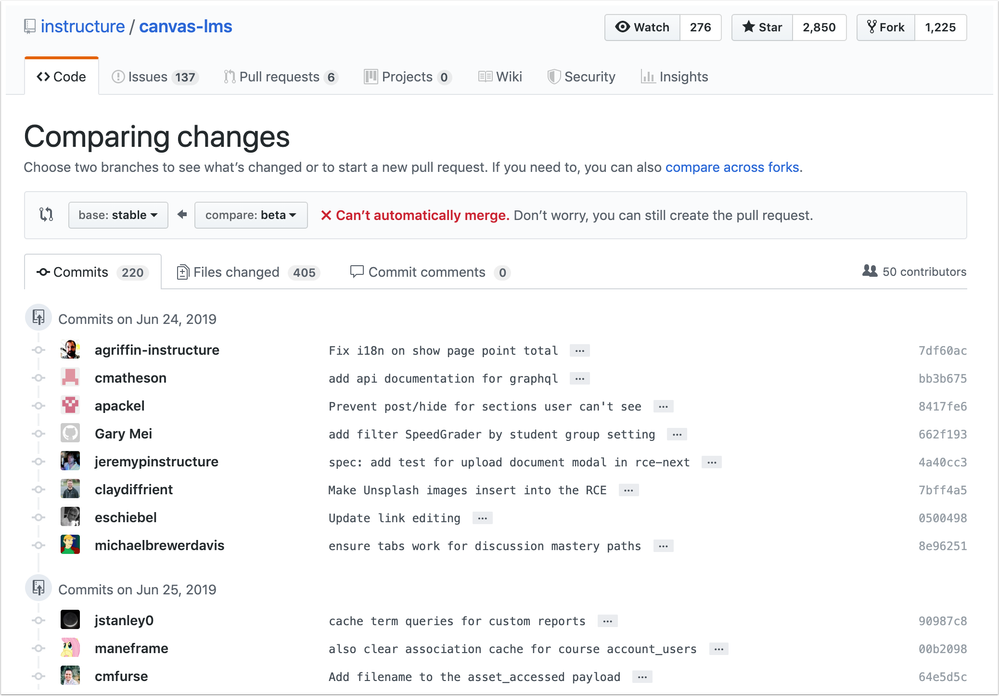999x696 pixels.
Task: Fork the canvas-lms repository
Action: 886,28
